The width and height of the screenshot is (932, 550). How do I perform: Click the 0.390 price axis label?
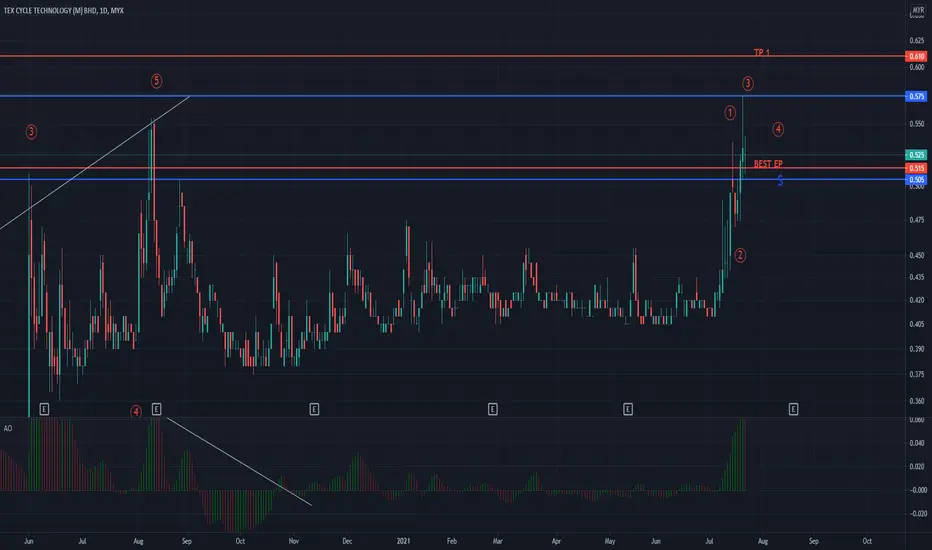917,349
